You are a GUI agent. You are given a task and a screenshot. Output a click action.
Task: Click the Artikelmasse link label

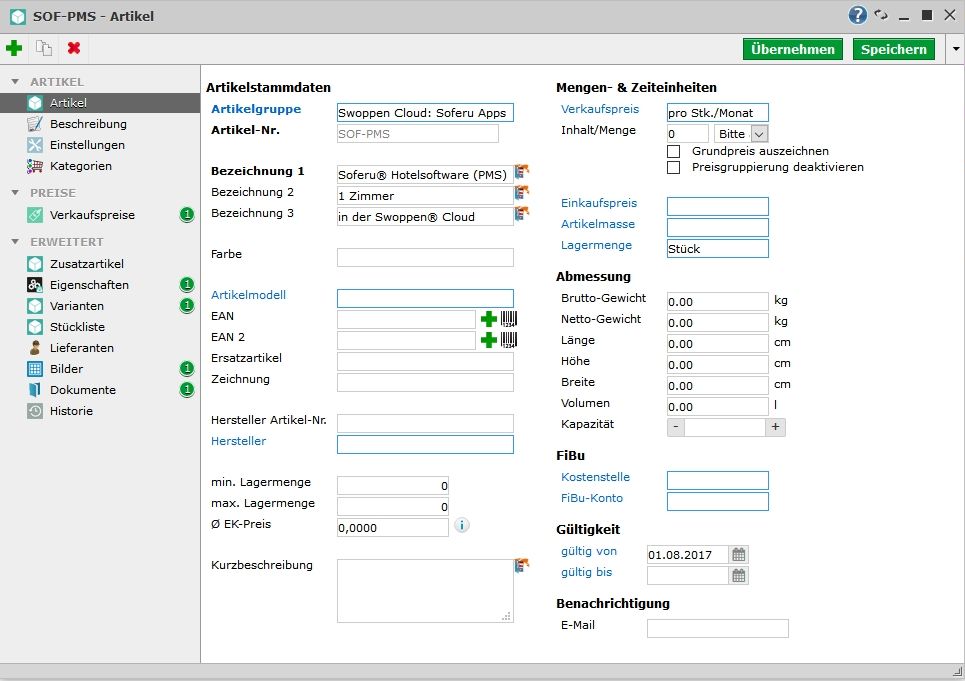(598, 224)
